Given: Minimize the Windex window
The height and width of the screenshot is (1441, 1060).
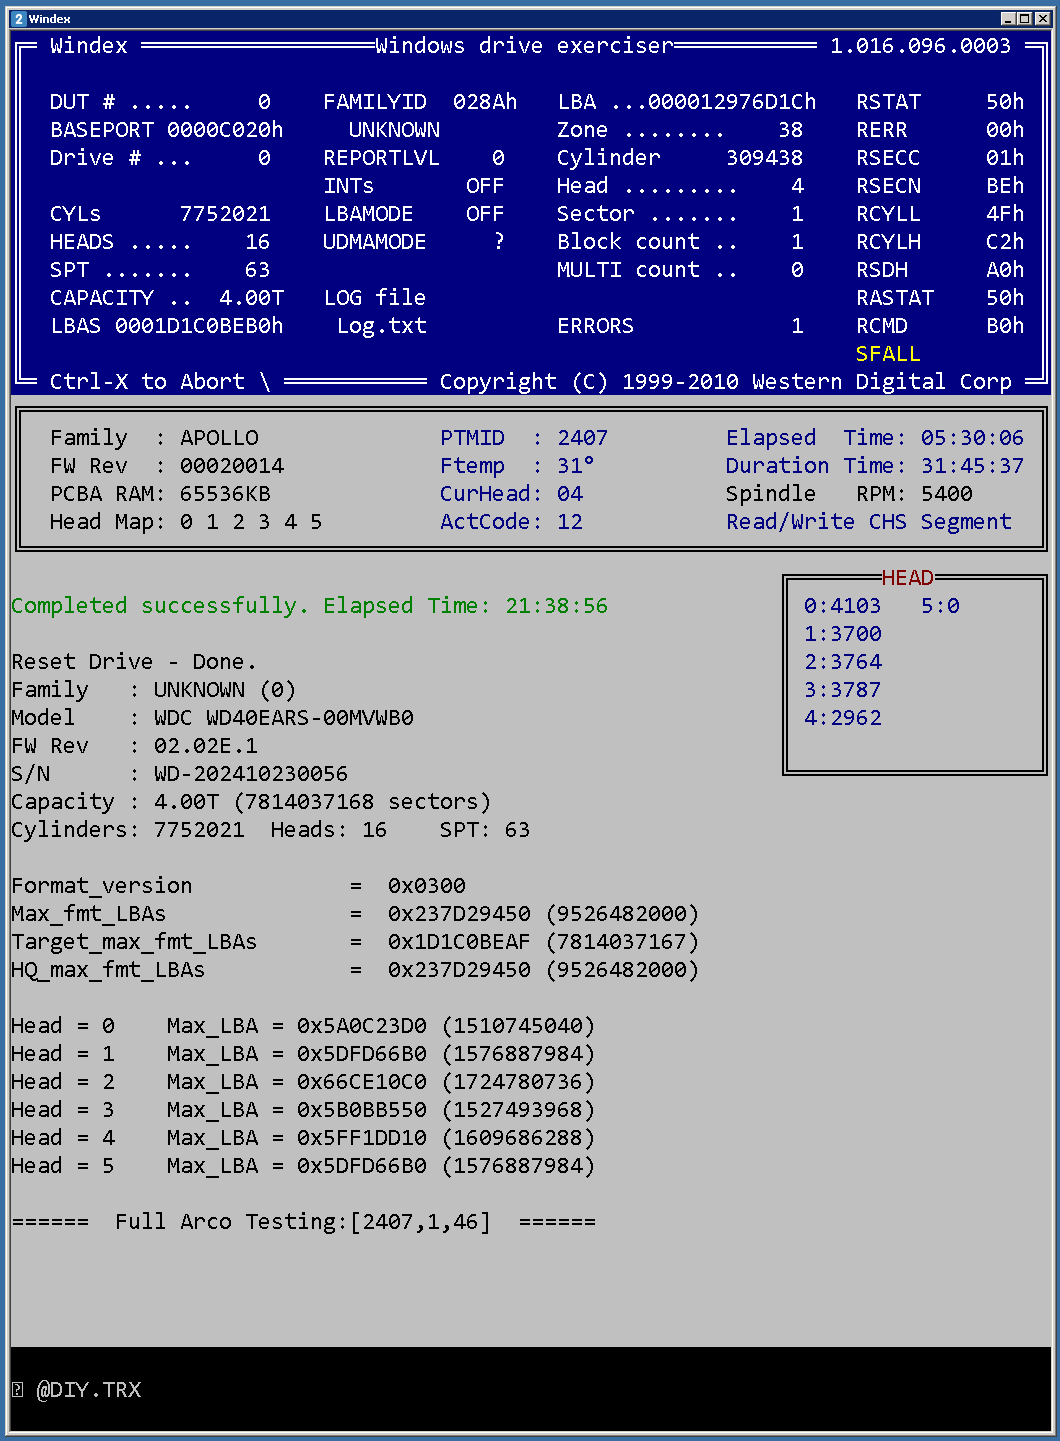Looking at the screenshot, I should pyautogui.click(x=1008, y=19).
